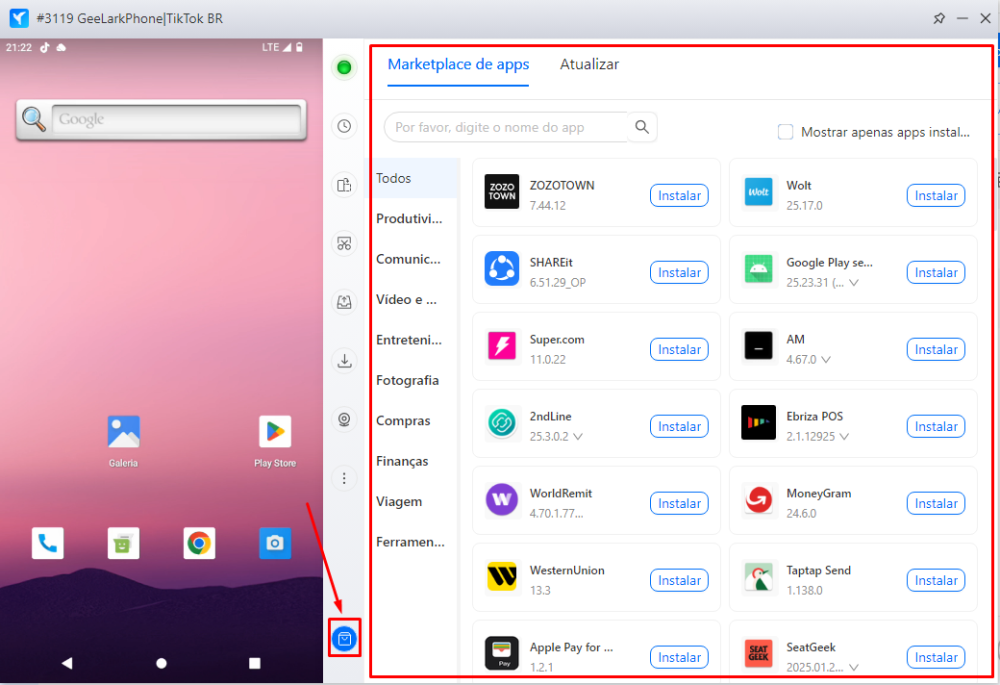The height and width of the screenshot is (685, 1000).
Task: Click the SHAREit app icon
Action: 502,269
